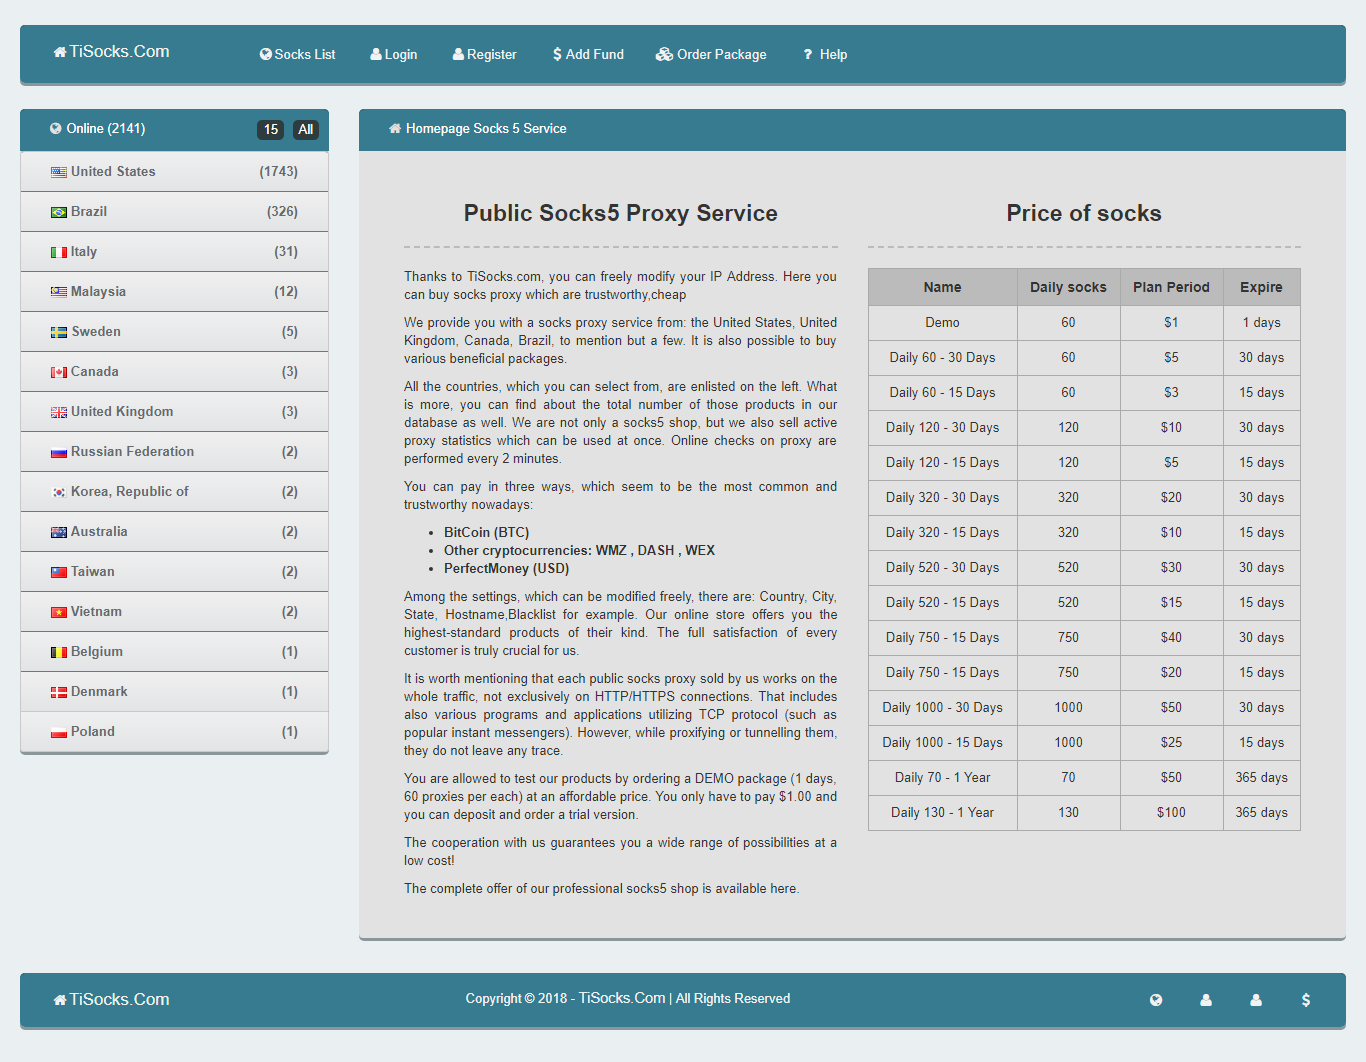This screenshot has width=1366, height=1062.
Task: Open the Add Fund page
Action: coord(588,54)
